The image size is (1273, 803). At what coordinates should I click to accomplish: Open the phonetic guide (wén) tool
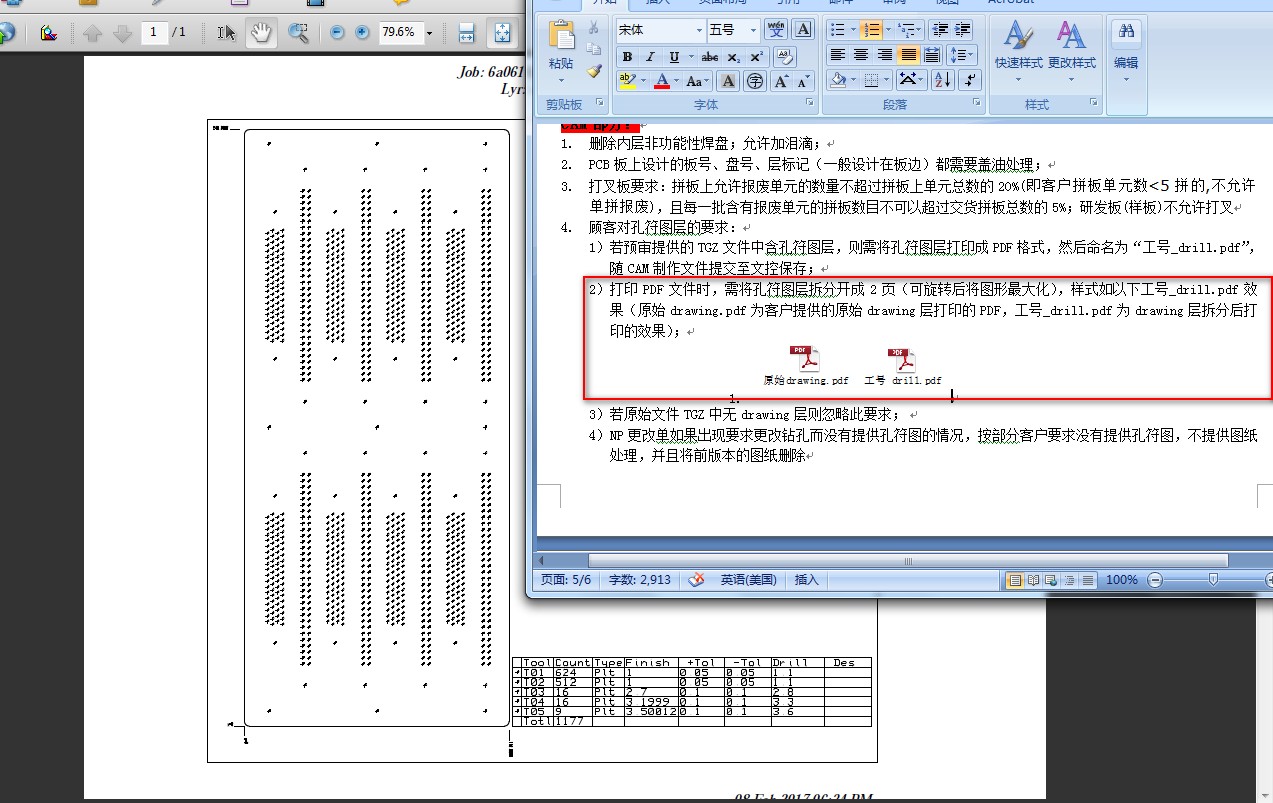click(776, 30)
